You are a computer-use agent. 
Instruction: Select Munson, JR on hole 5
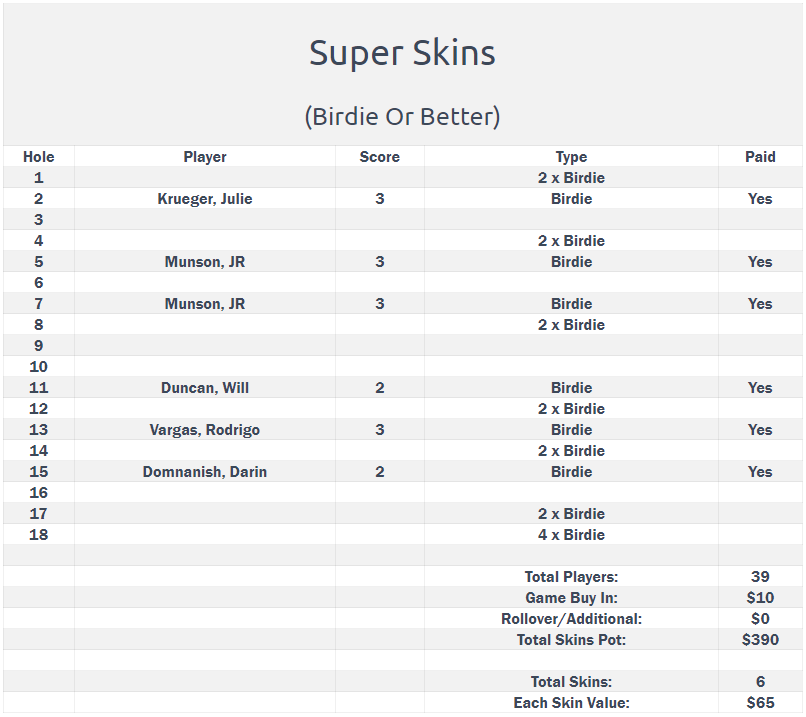(x=205, y=262)
